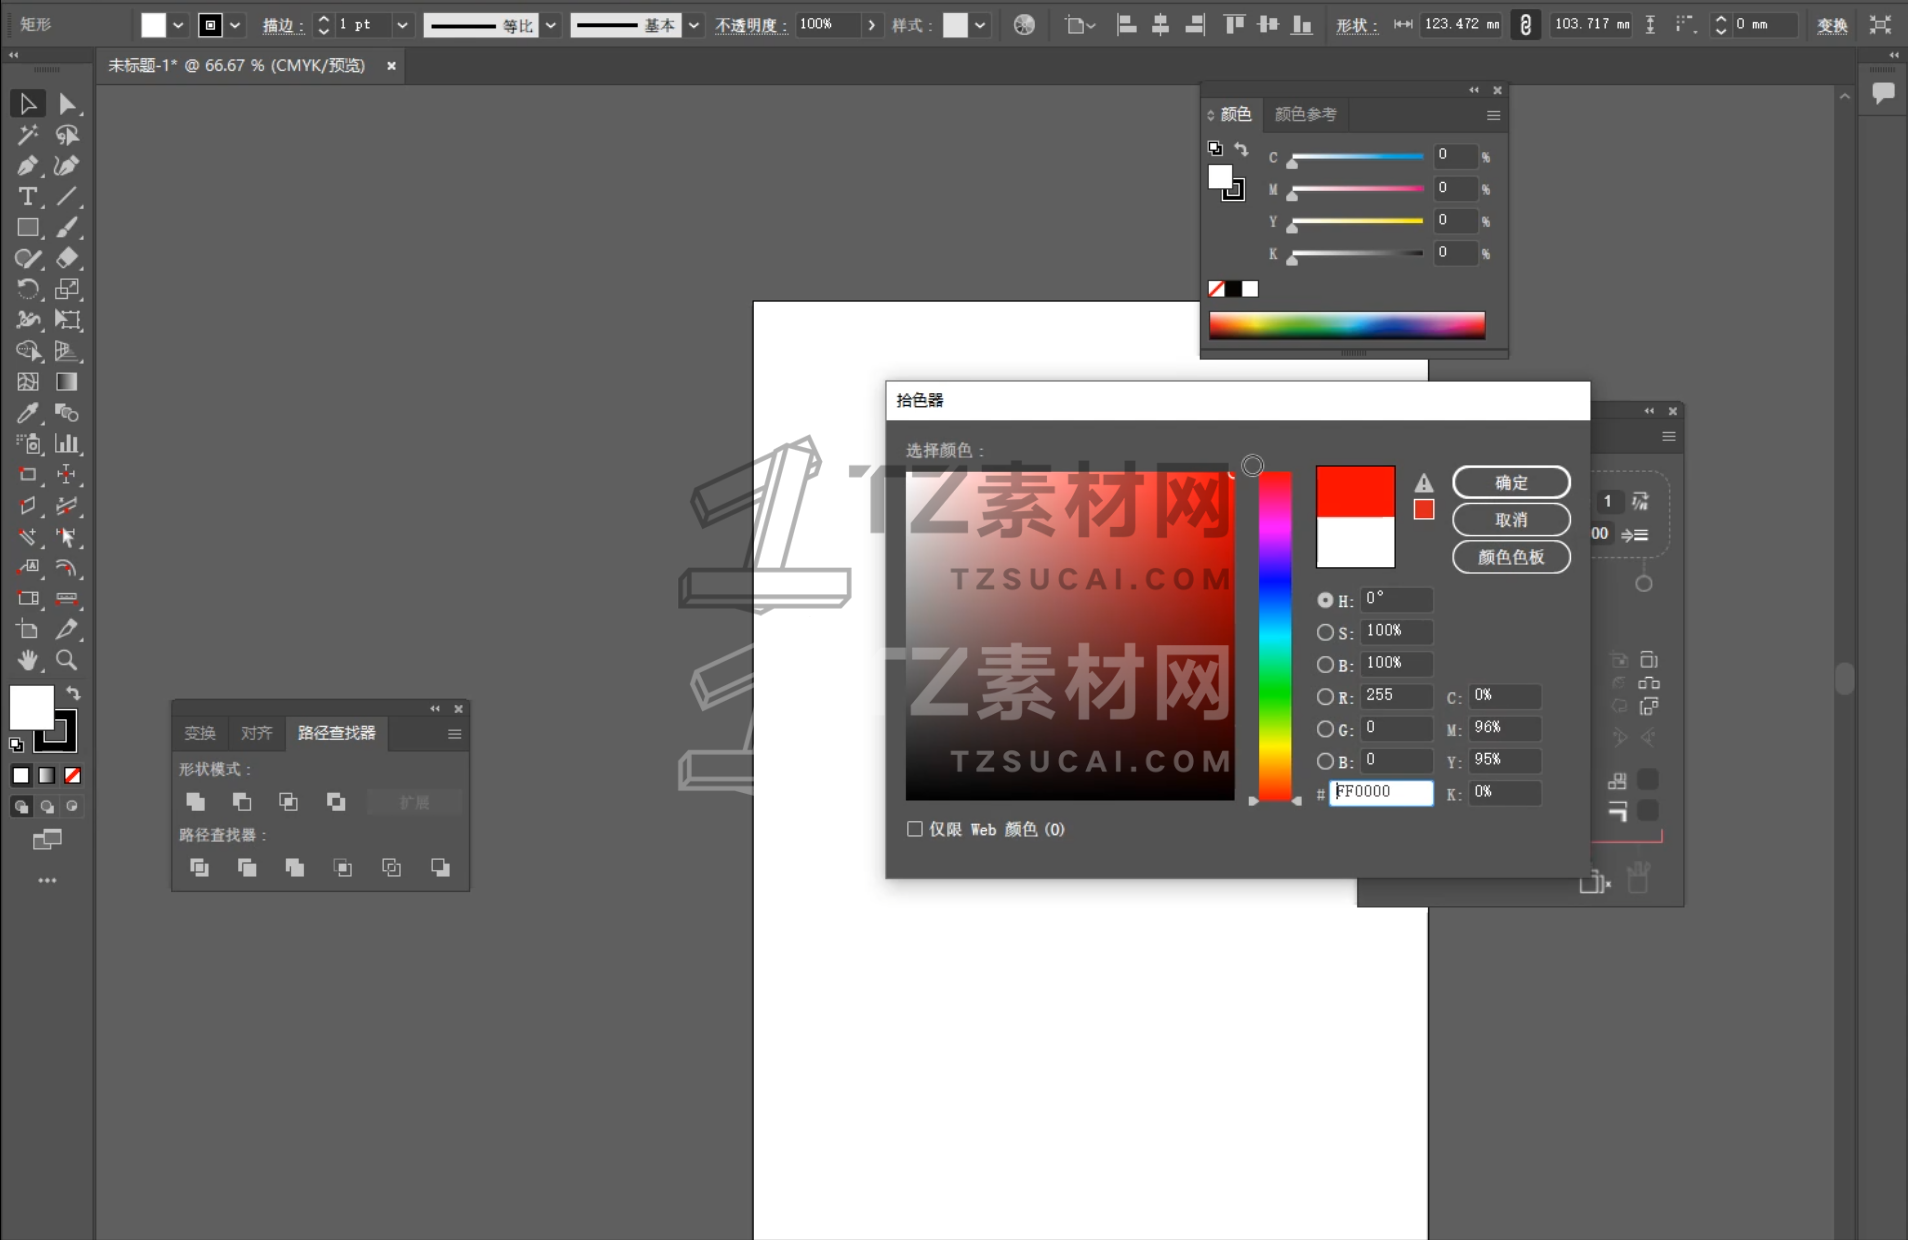The image size is (1908, 1240).
Task: Open variable width profile dropdown
Action: tap(550, 25)
